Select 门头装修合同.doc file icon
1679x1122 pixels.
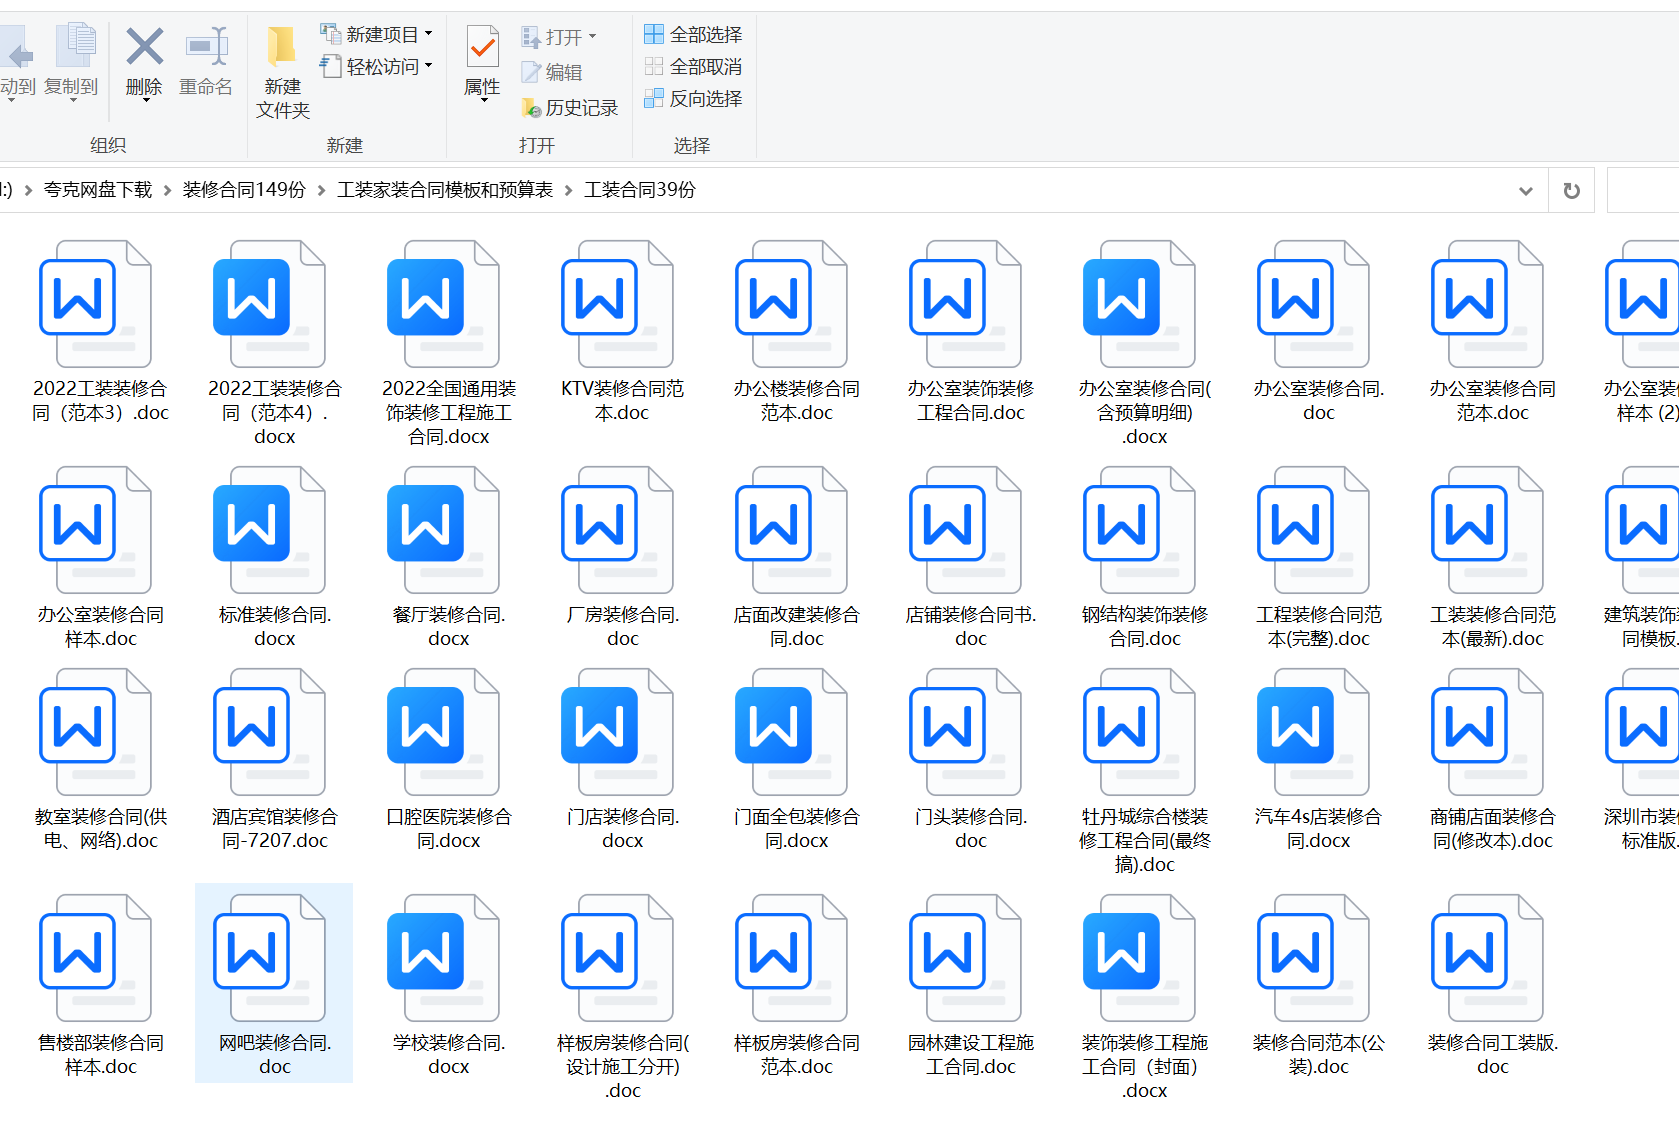point(965,732)
